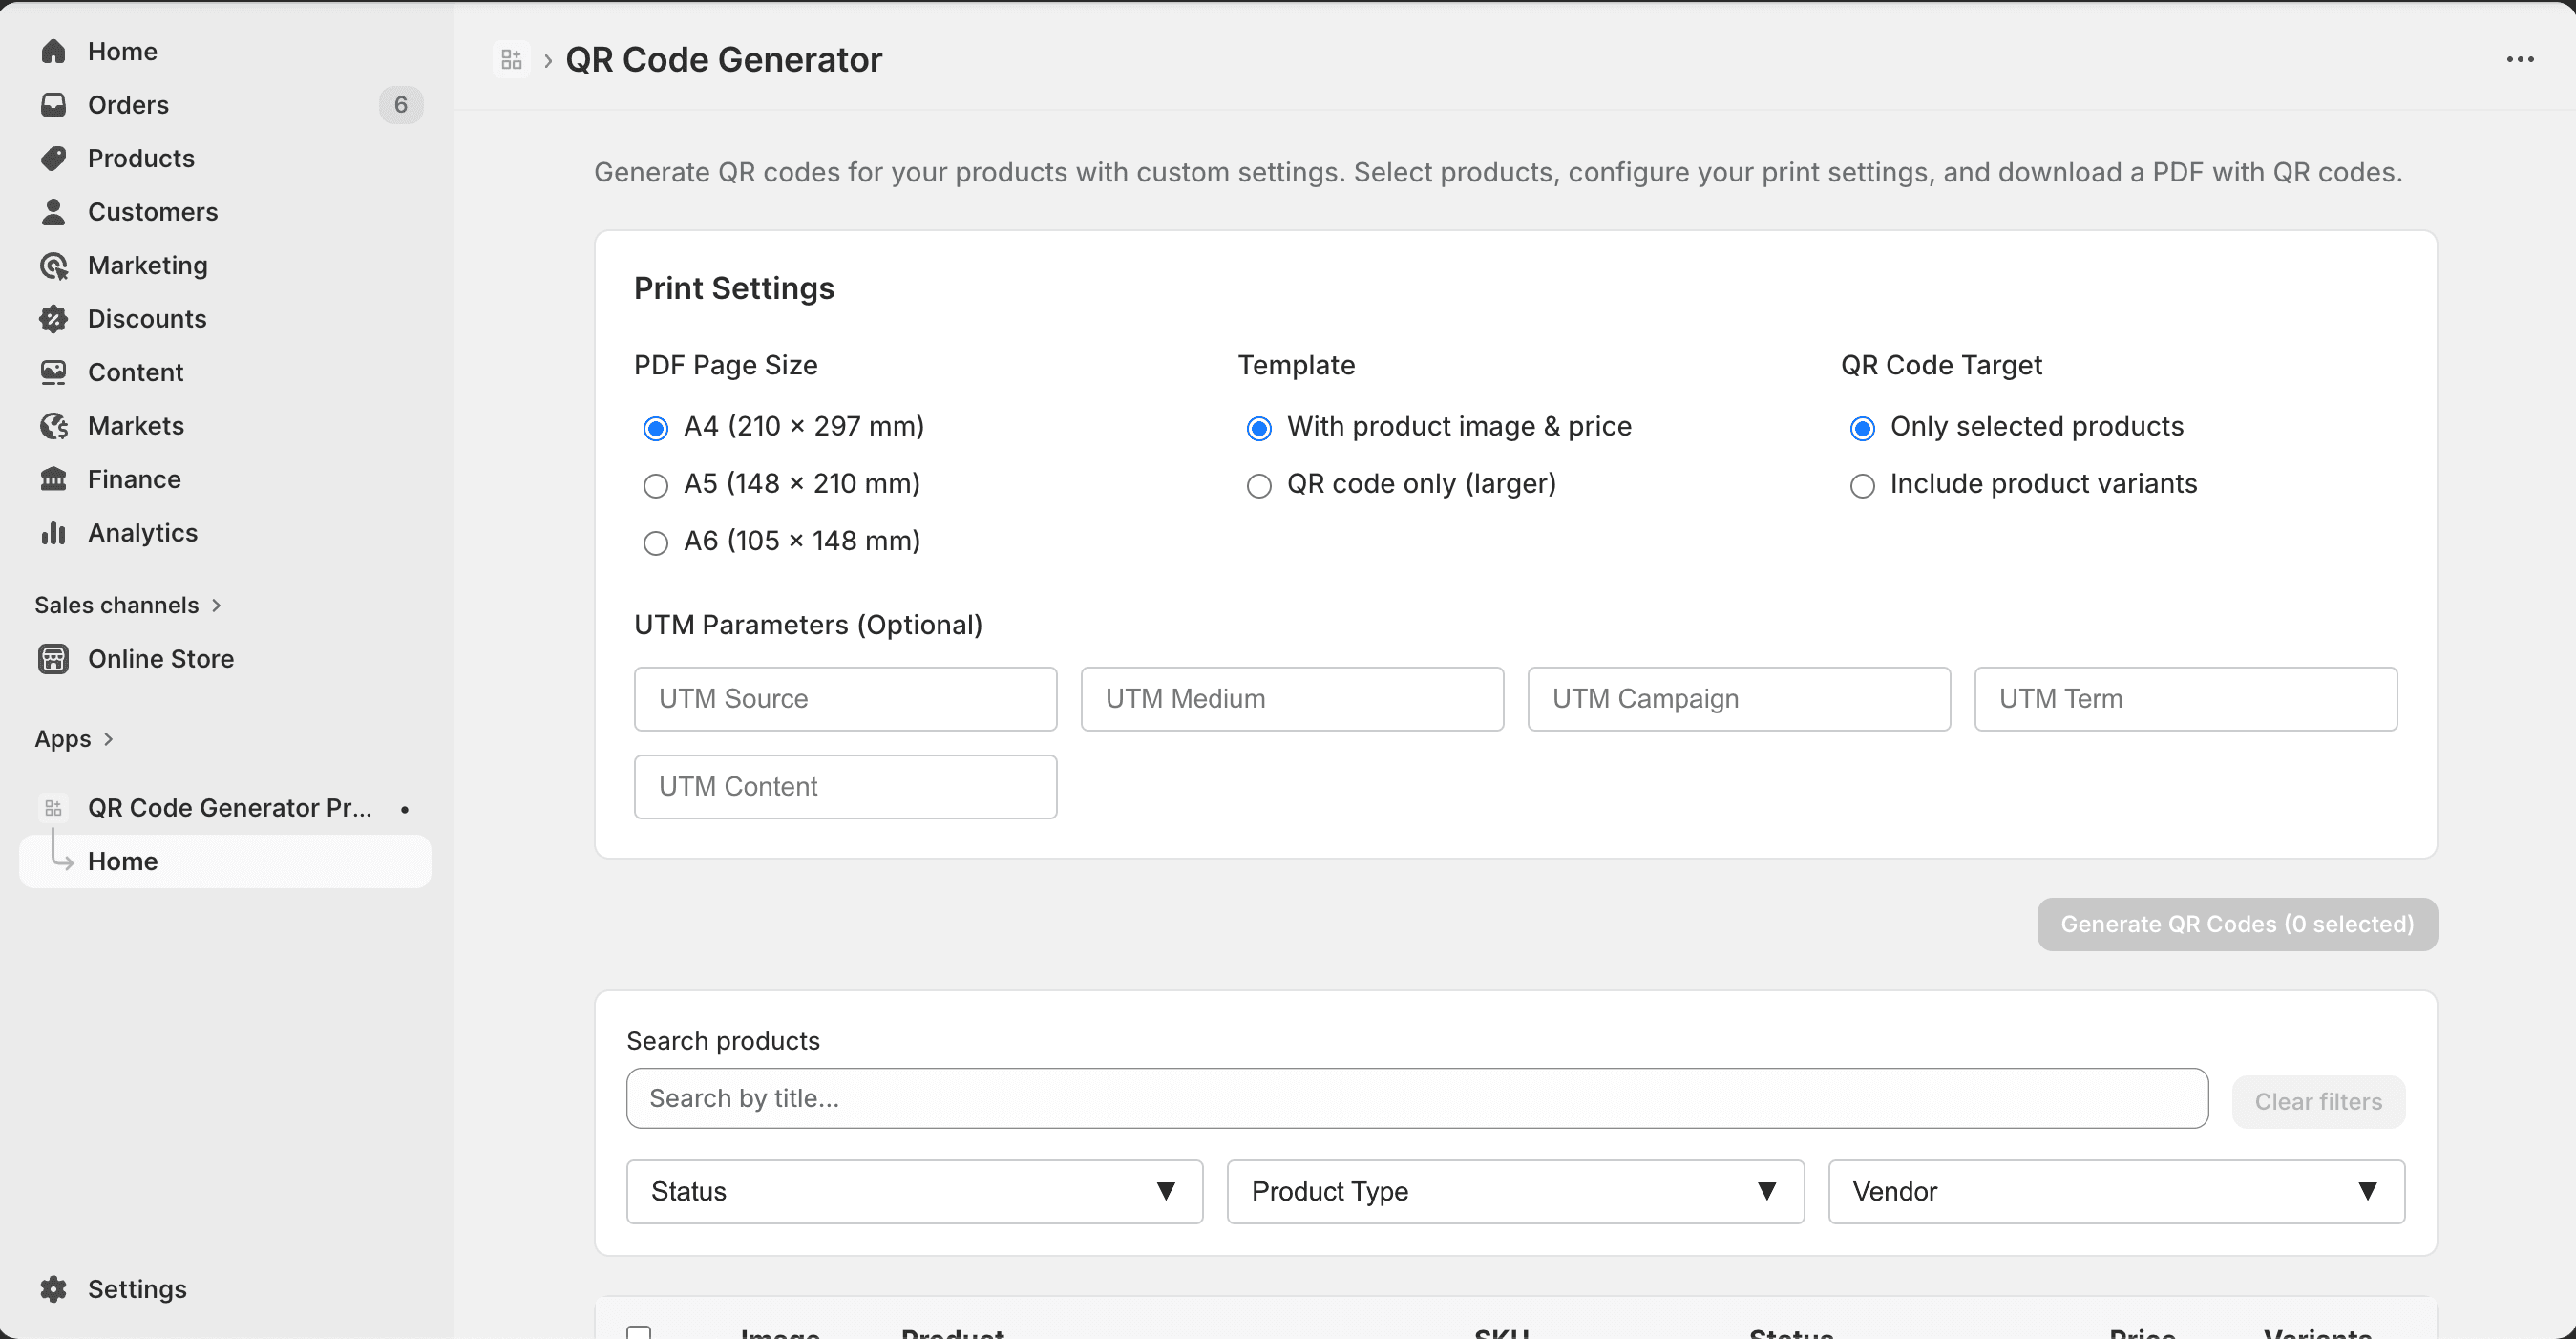Screen dimensions: 2576x1339
Task: Enable Include product variants target
Action: click(x=1862, y=485)
